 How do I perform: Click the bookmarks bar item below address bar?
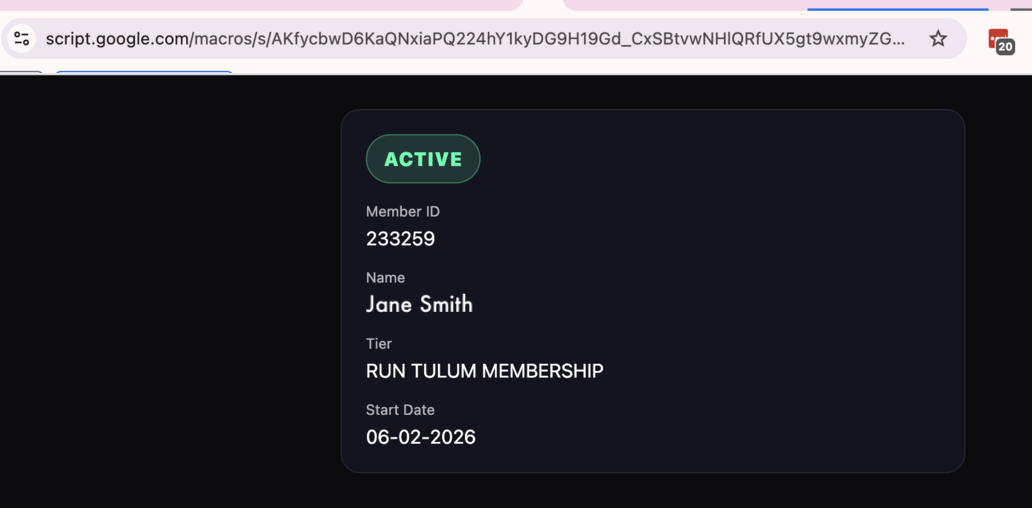[x=143, y=72]
